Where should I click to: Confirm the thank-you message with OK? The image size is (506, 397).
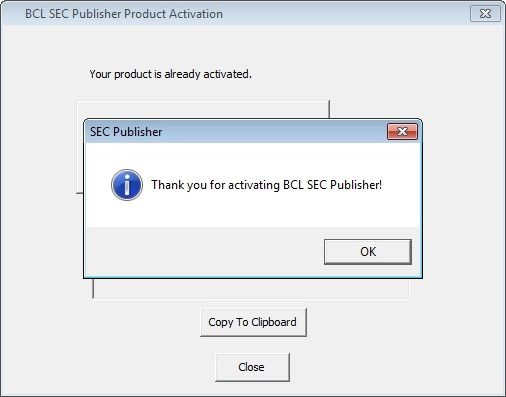368,252
